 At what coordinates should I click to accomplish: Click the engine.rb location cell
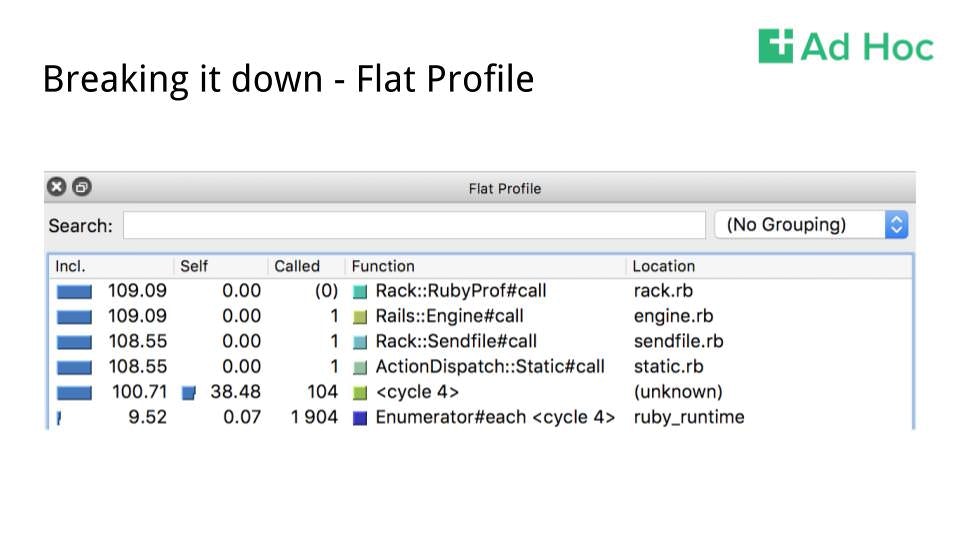[x=673, y=316]
